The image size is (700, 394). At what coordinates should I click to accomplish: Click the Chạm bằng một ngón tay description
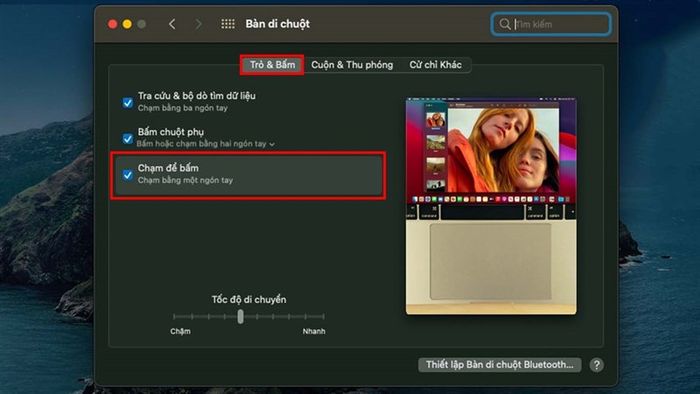pos(185,180)
